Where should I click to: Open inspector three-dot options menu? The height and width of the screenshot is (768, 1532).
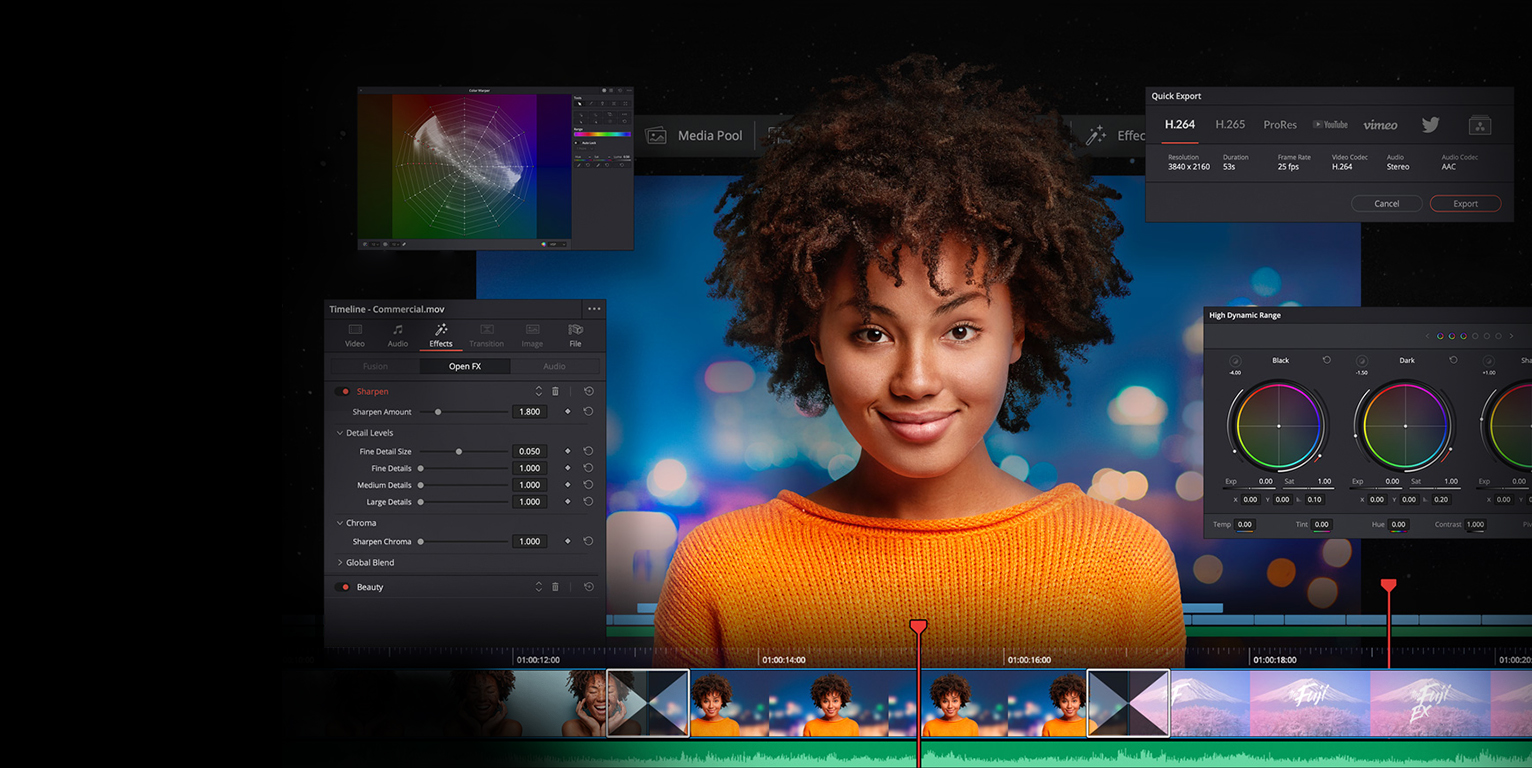click(594, 309)
